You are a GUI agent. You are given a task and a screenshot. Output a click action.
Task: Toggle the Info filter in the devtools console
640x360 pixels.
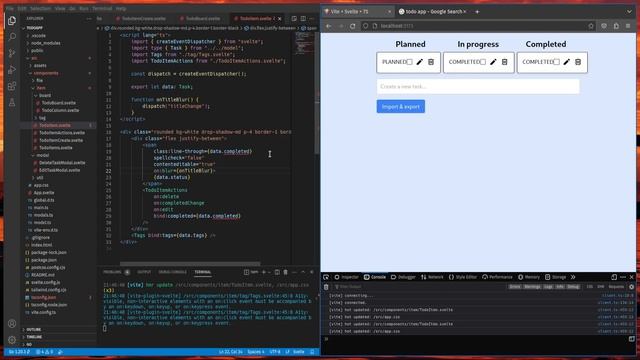point(560,287)
